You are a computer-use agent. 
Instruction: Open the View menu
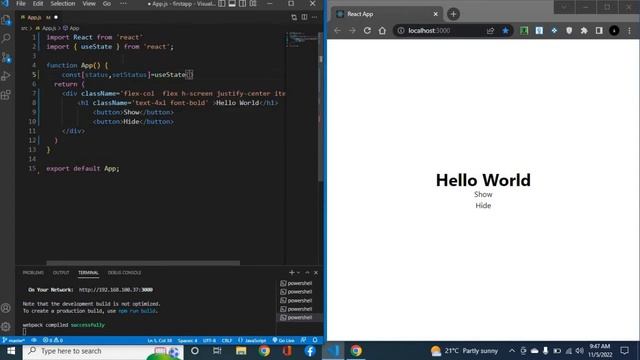89,4
